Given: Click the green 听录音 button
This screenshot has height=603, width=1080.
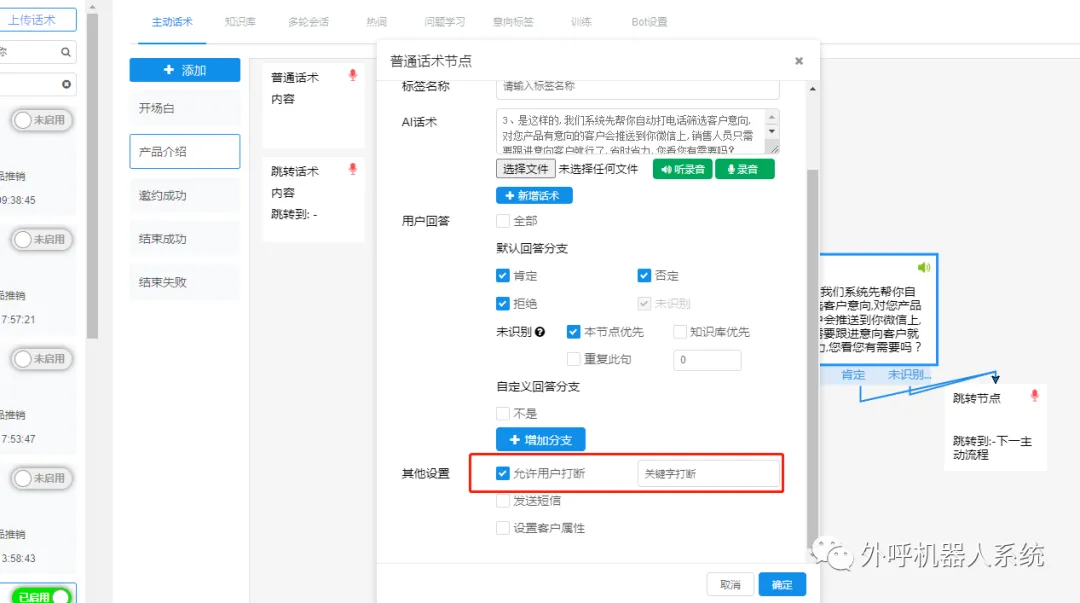Looking at the screenshot, I should [x=683, y=169].
